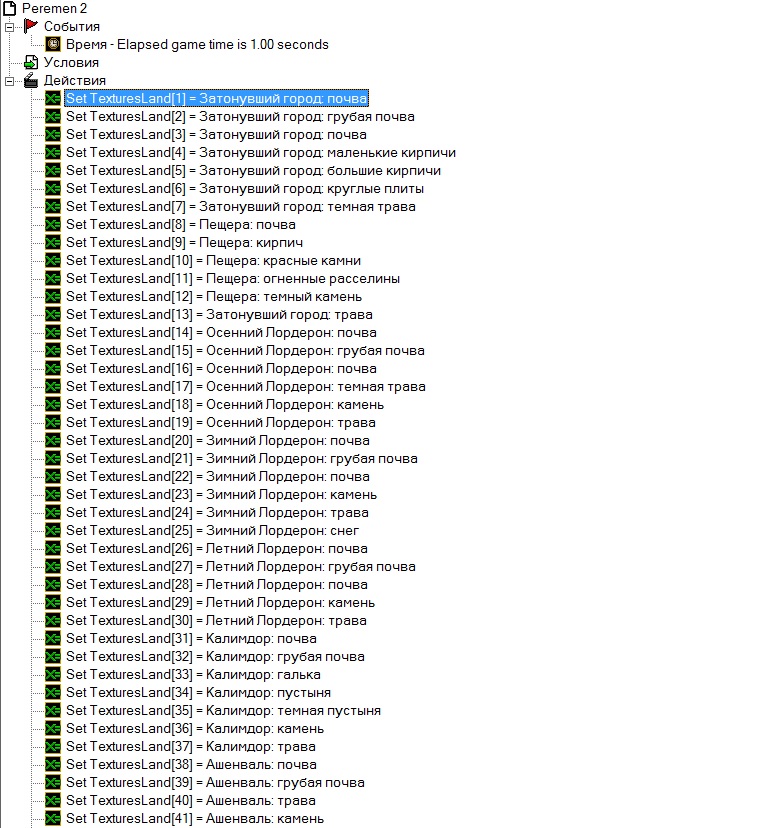
Task: Click the variable icon of TexturesLand[25] action
Action: [x=53, y=530]
